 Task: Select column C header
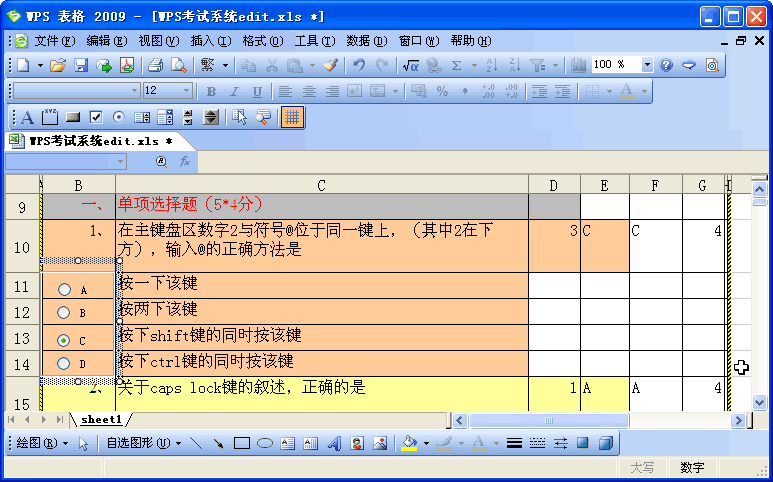click(x=321, y=185)
